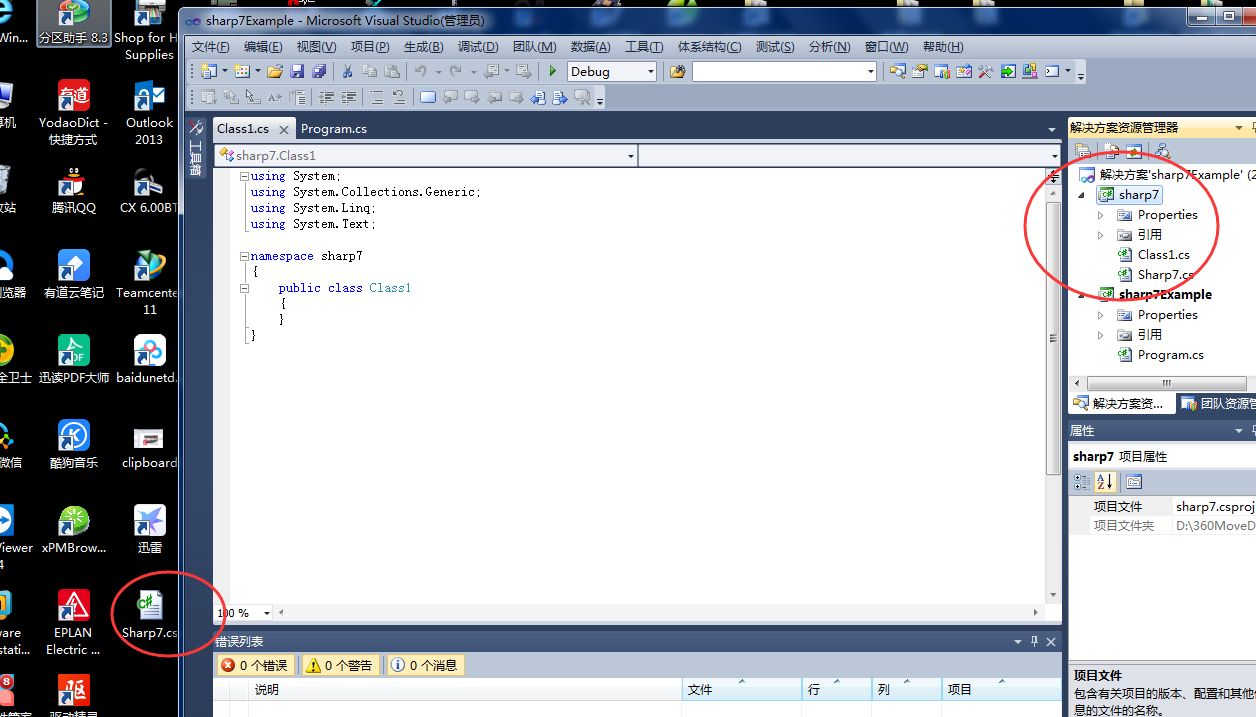The height and width of the screenshot is (717, 1256).
Task: Open a file with the folder icon
Action: (x=275, y=71)
